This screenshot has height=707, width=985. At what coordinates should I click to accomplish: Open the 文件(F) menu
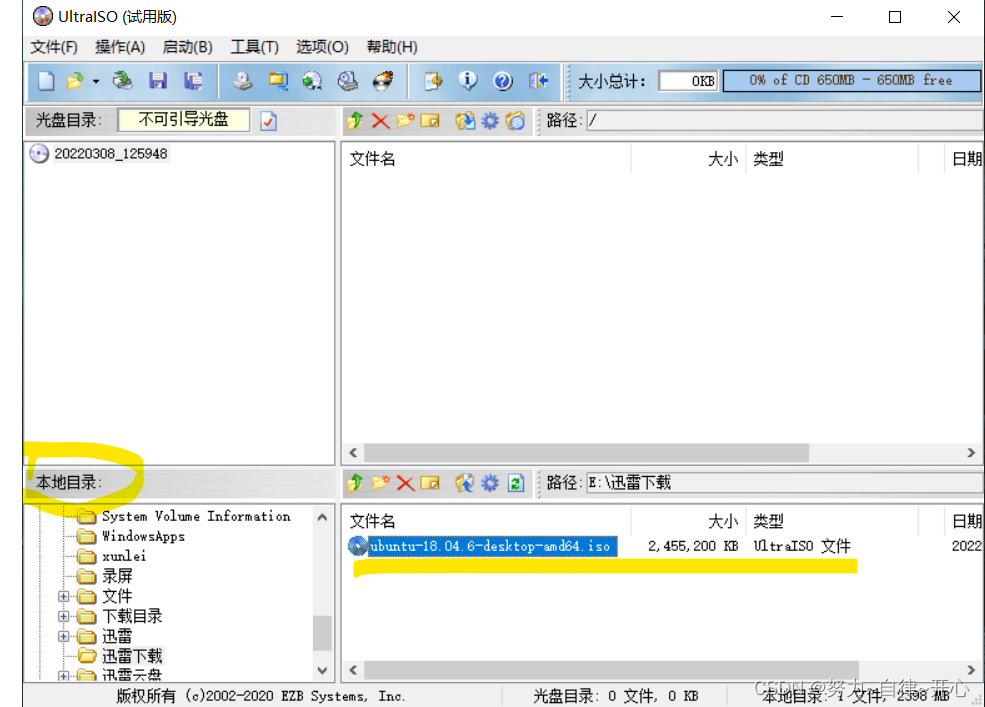coord(54,47)
